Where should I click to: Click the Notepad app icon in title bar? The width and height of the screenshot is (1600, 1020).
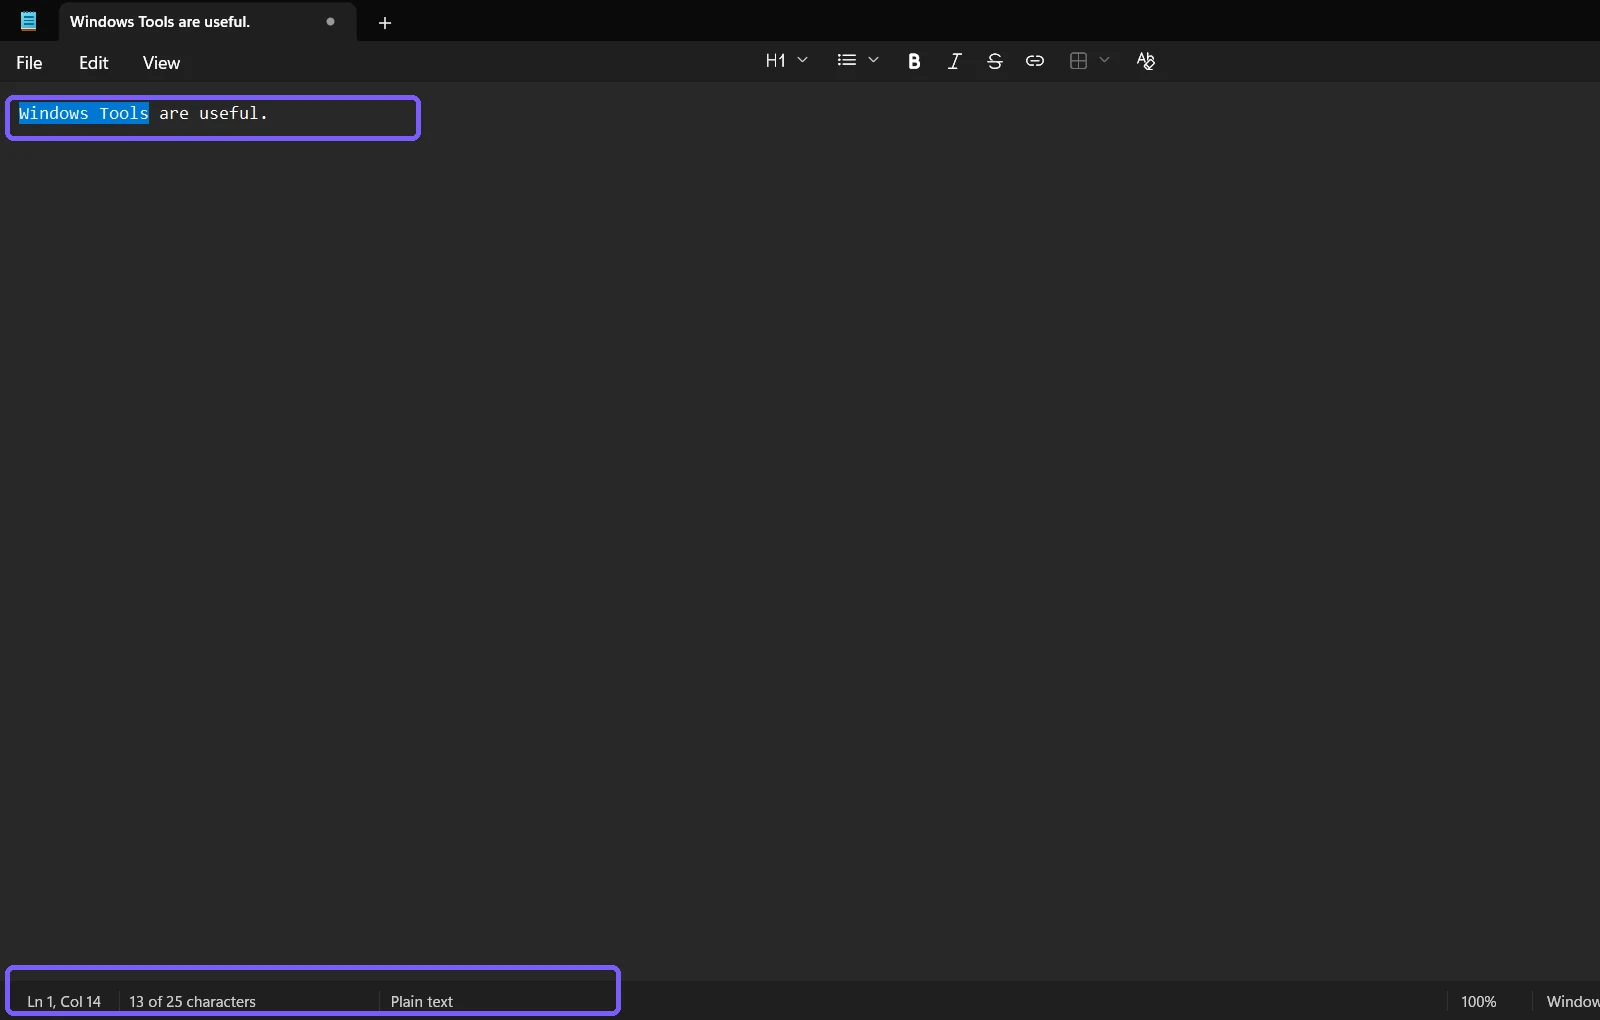click(x=28, y=21)
